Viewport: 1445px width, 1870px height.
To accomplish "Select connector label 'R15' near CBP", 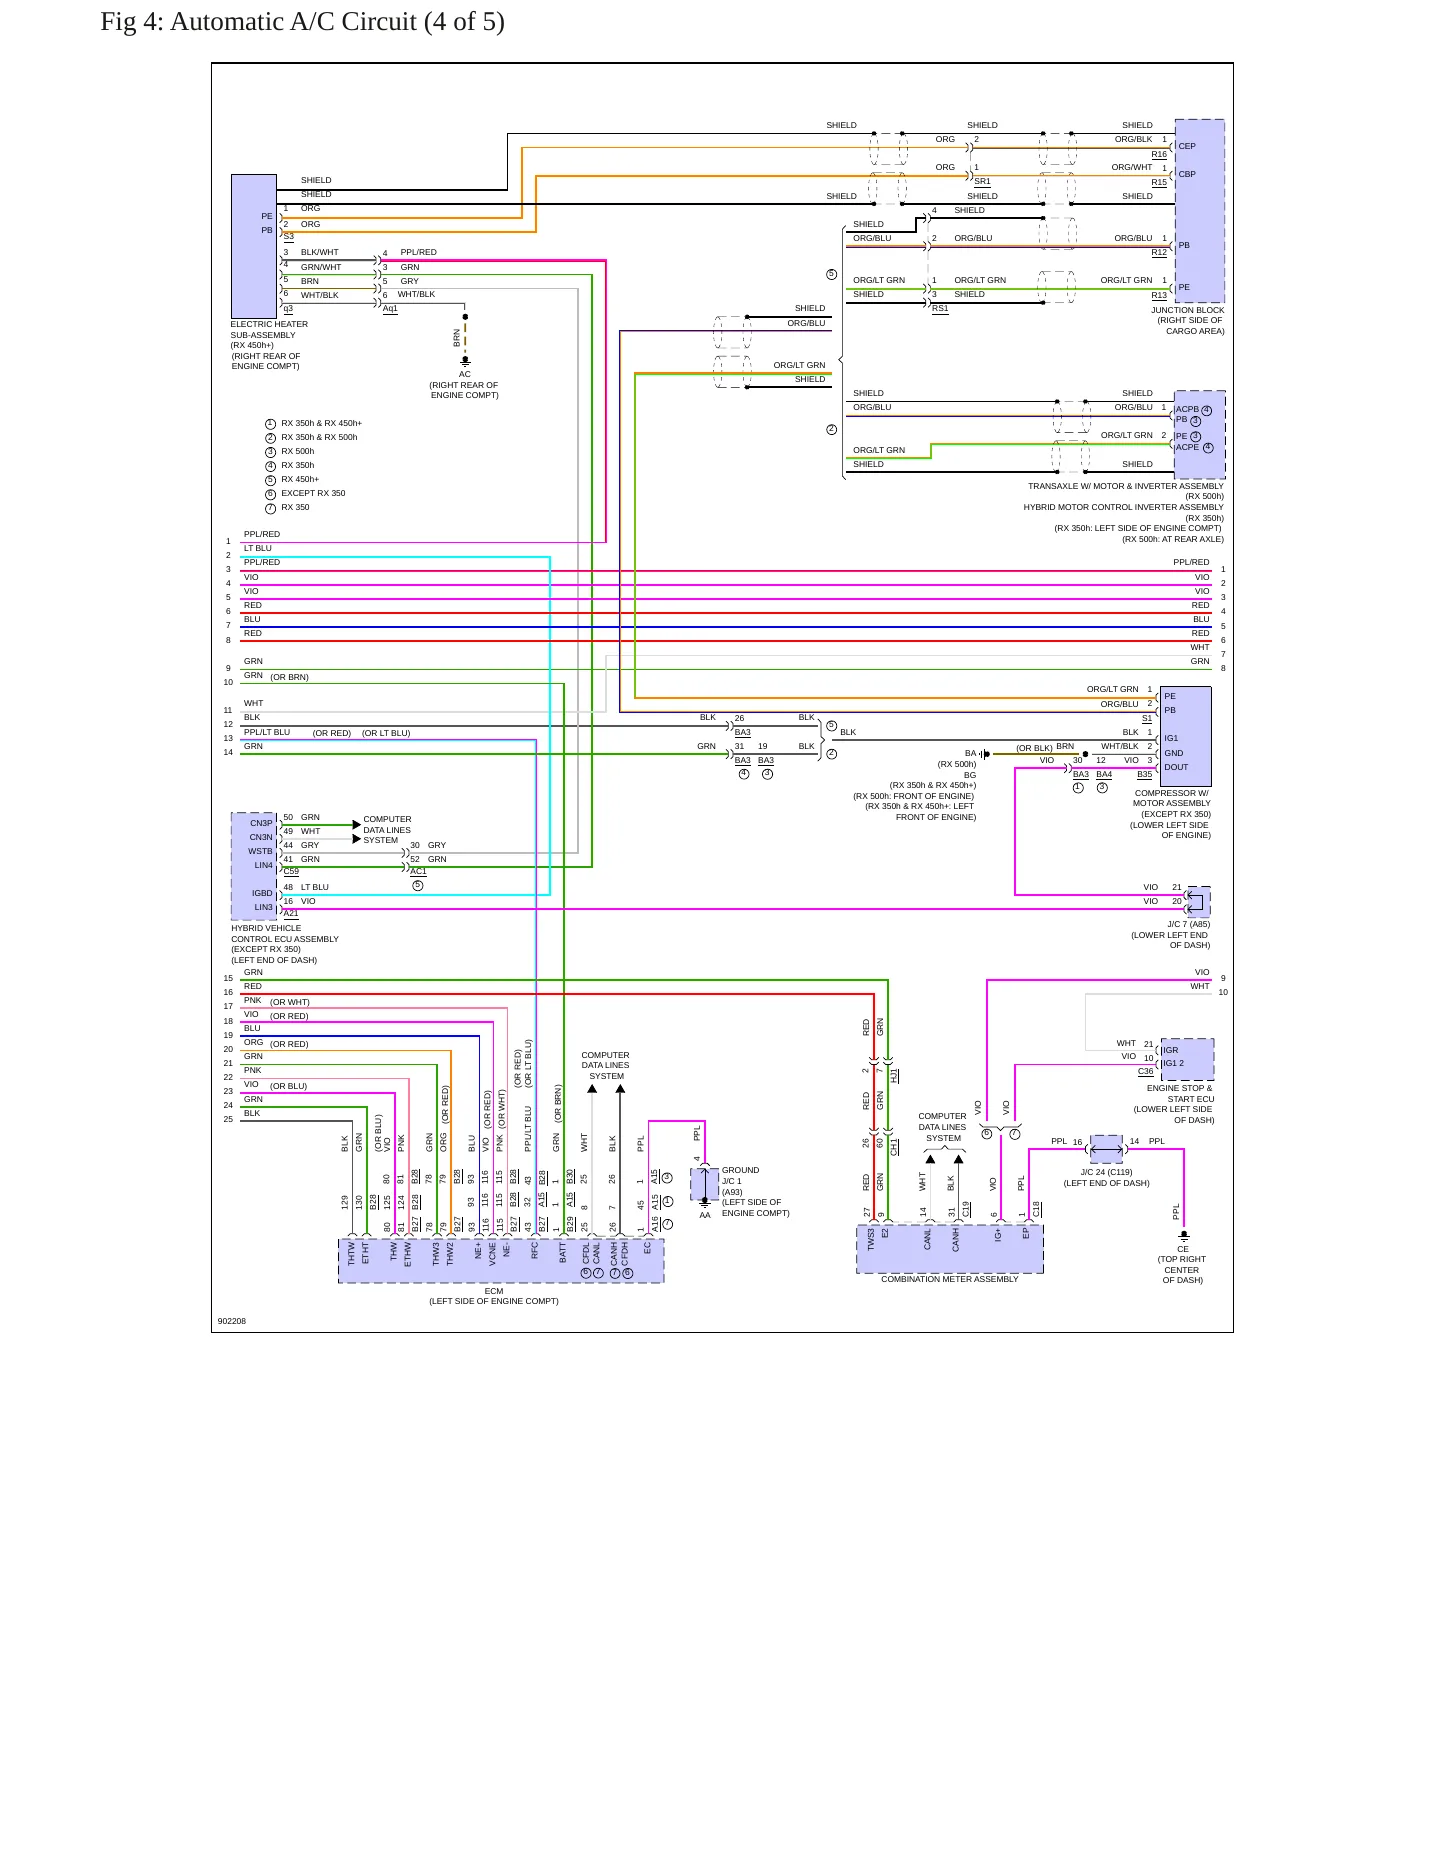I will point(1159,183).
